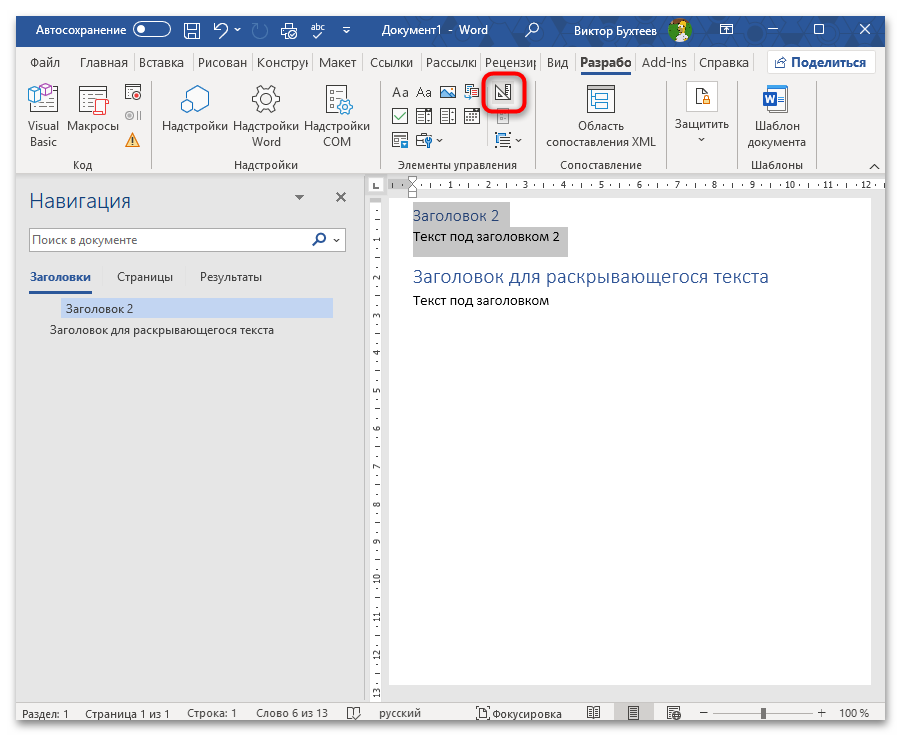Click the Document Template button
The width and height of the screenshot is (901, 736).
[x=776, y=116]
